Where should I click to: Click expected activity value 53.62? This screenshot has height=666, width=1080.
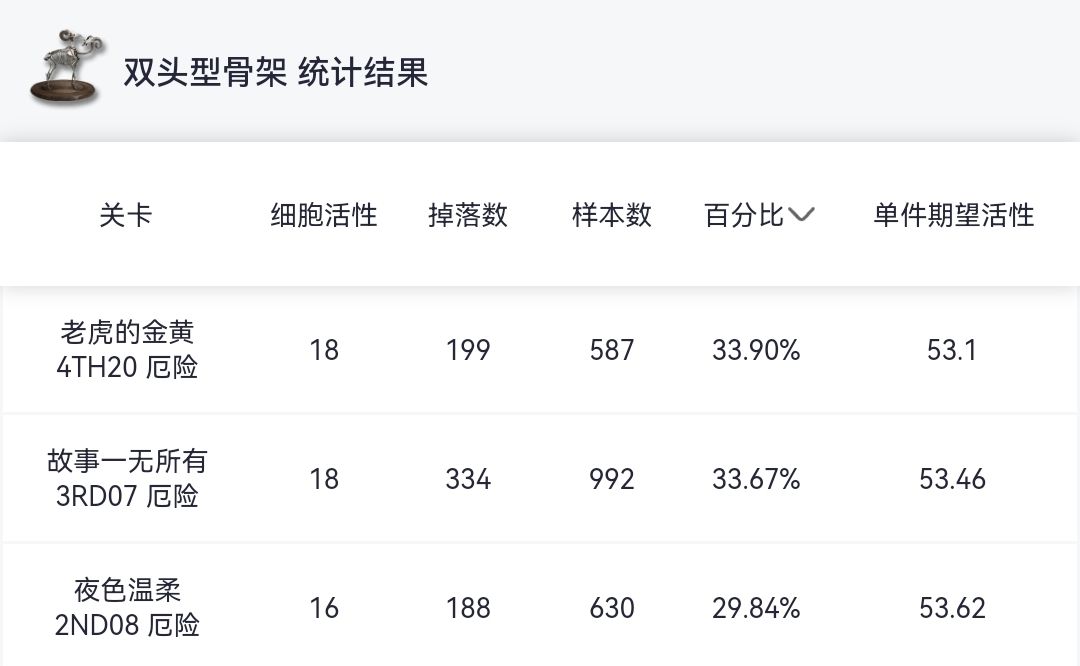click(x=952, y=608)
